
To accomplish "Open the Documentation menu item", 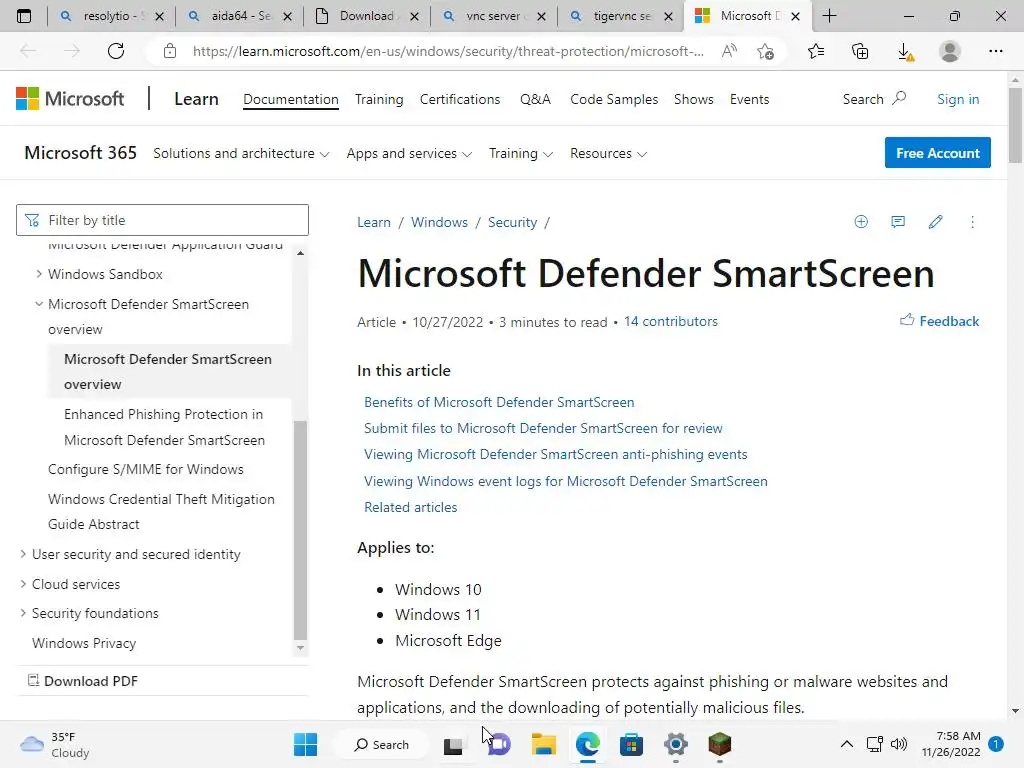I will (291, 99).
